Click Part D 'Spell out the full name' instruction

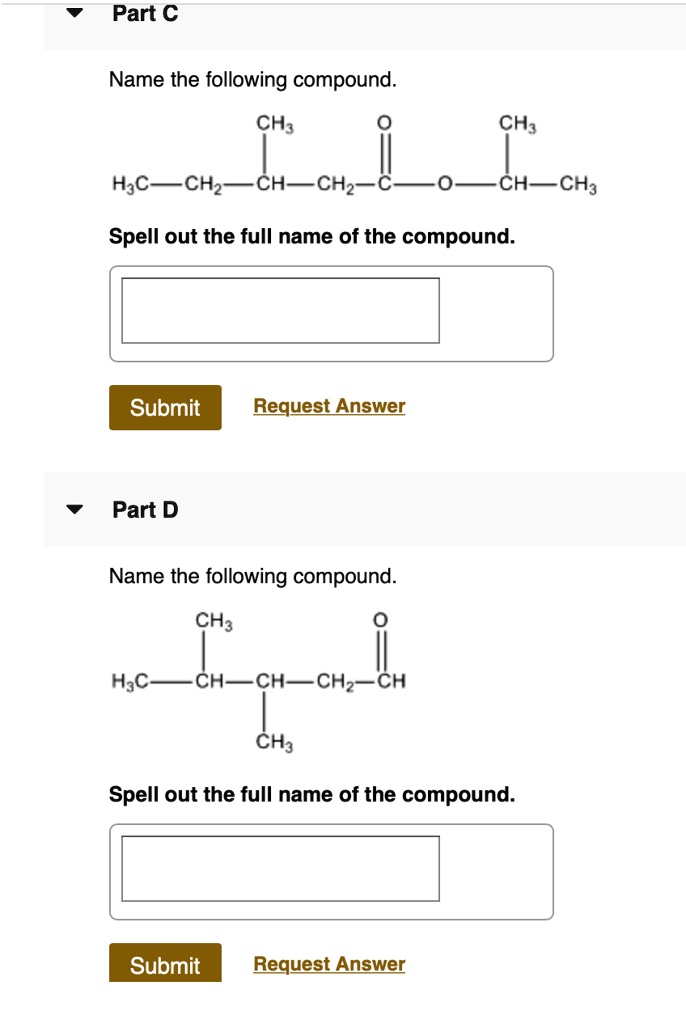tap(312, 795)
